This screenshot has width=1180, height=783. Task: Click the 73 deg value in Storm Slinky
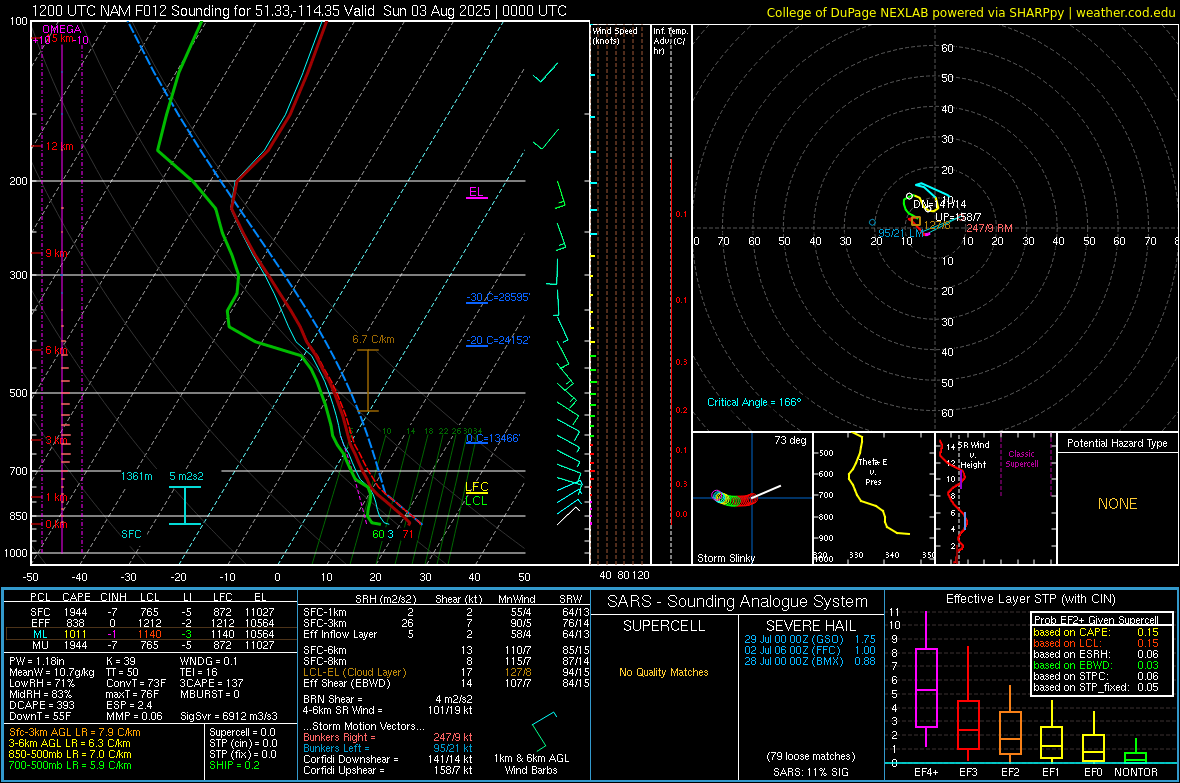[790, 440]
